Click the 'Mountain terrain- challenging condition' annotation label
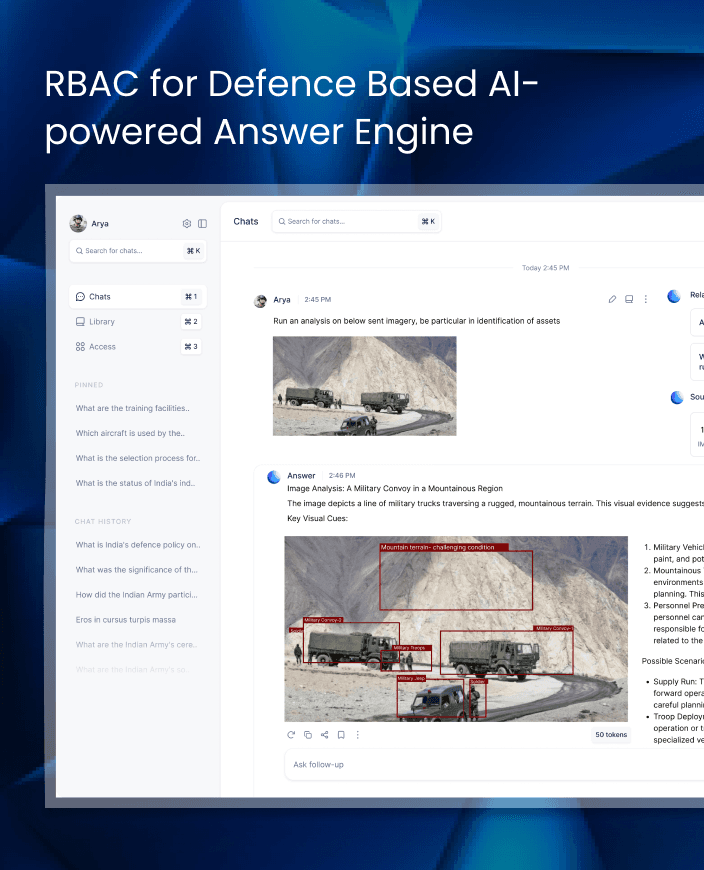The image size is (704, 870). tap(444, 548)
